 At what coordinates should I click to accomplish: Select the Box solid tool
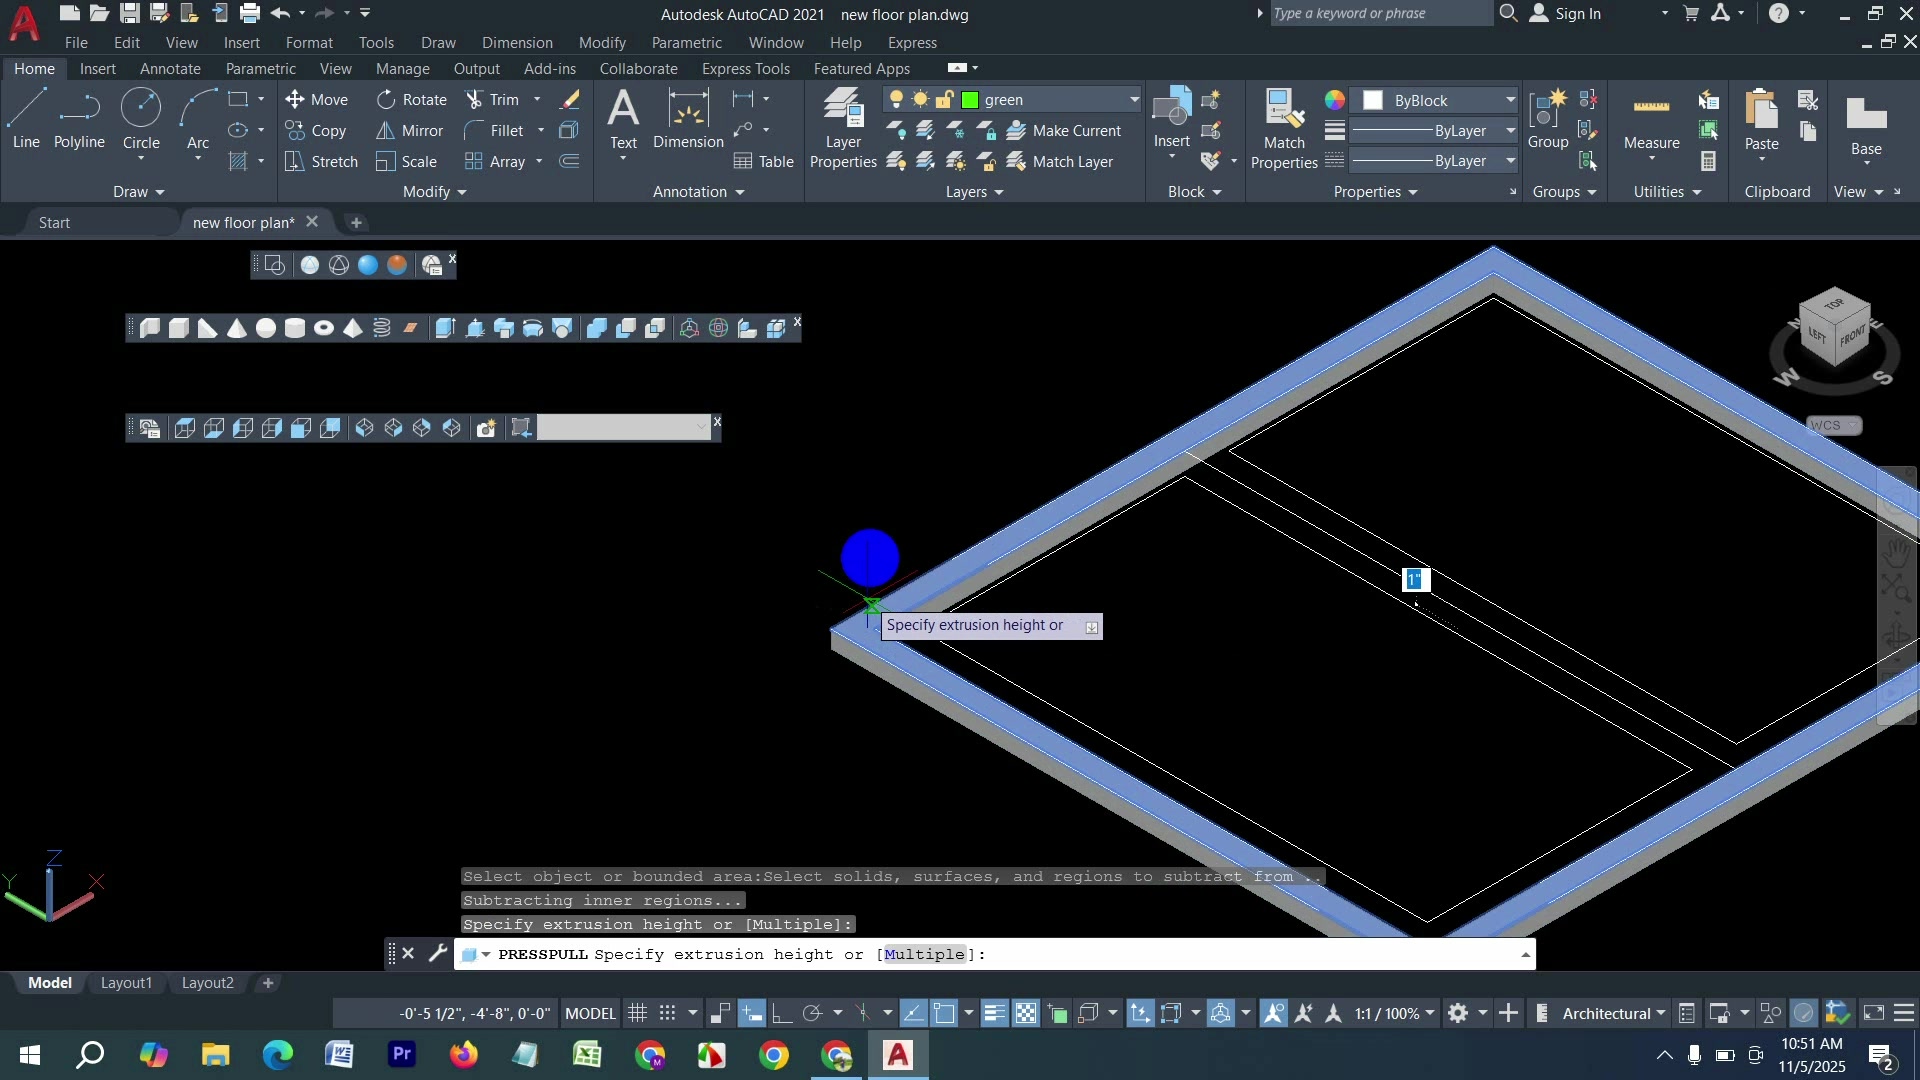179,328
